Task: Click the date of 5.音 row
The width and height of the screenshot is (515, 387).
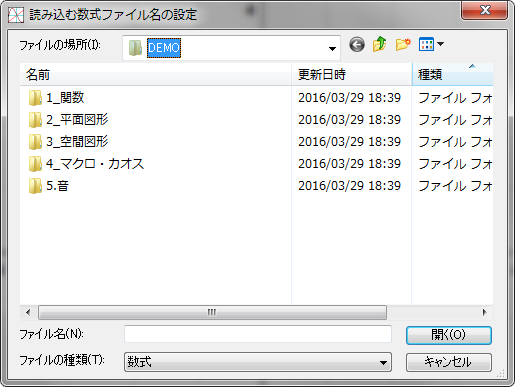Action: pyautogui.click(x=349, y=186)
